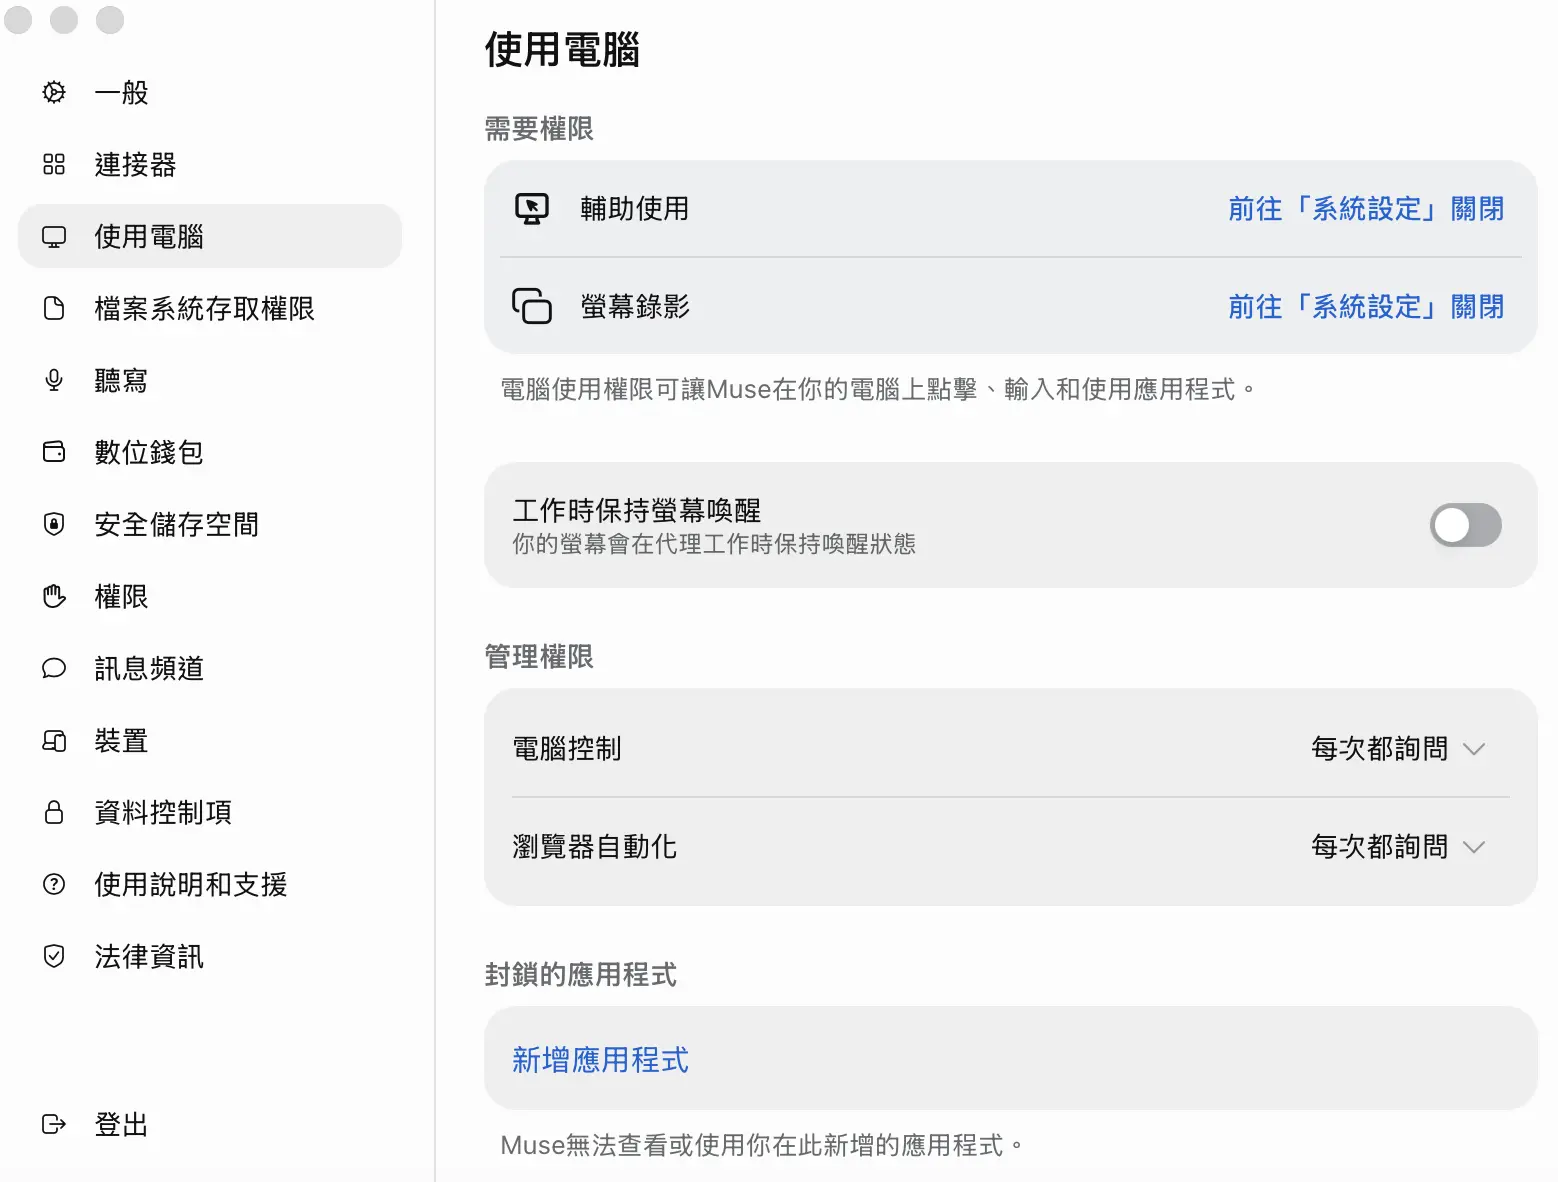Image resolution: width=1558 pixels, height=1182 pixels.
Task: Open the 裝置 section
Action: (x=210, y=741)
